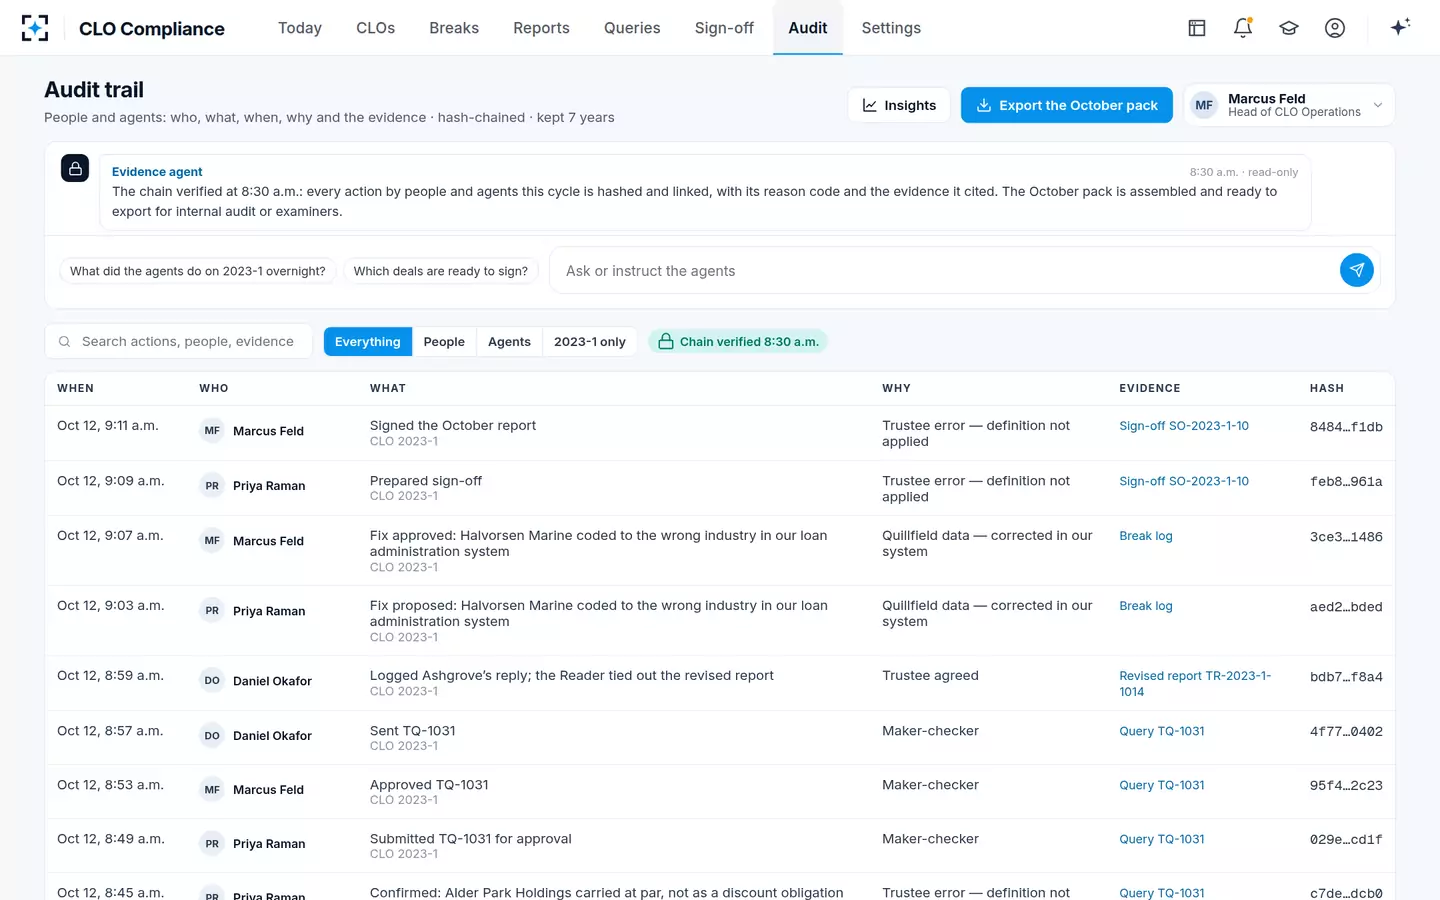1440x900 pixels.
Task: Click MF avatar in the 8:53 a.m. row
Action: 212,790
